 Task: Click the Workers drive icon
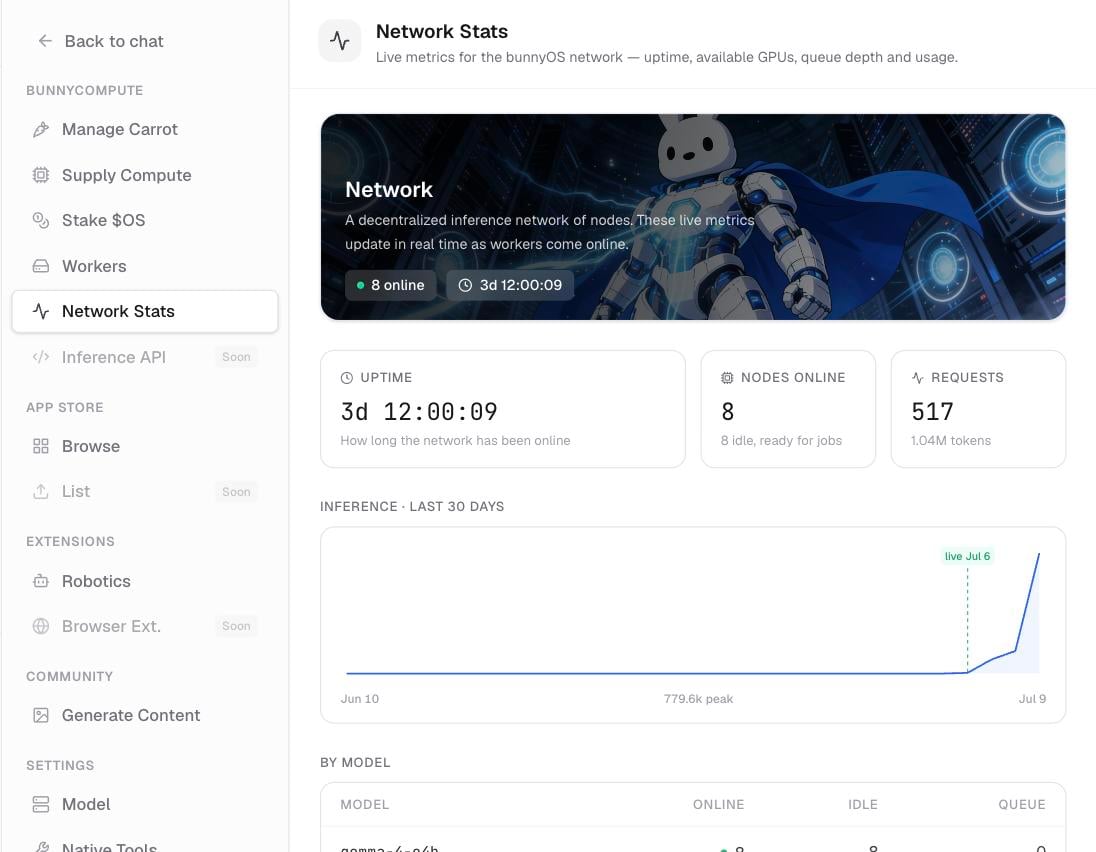(41, 266)
